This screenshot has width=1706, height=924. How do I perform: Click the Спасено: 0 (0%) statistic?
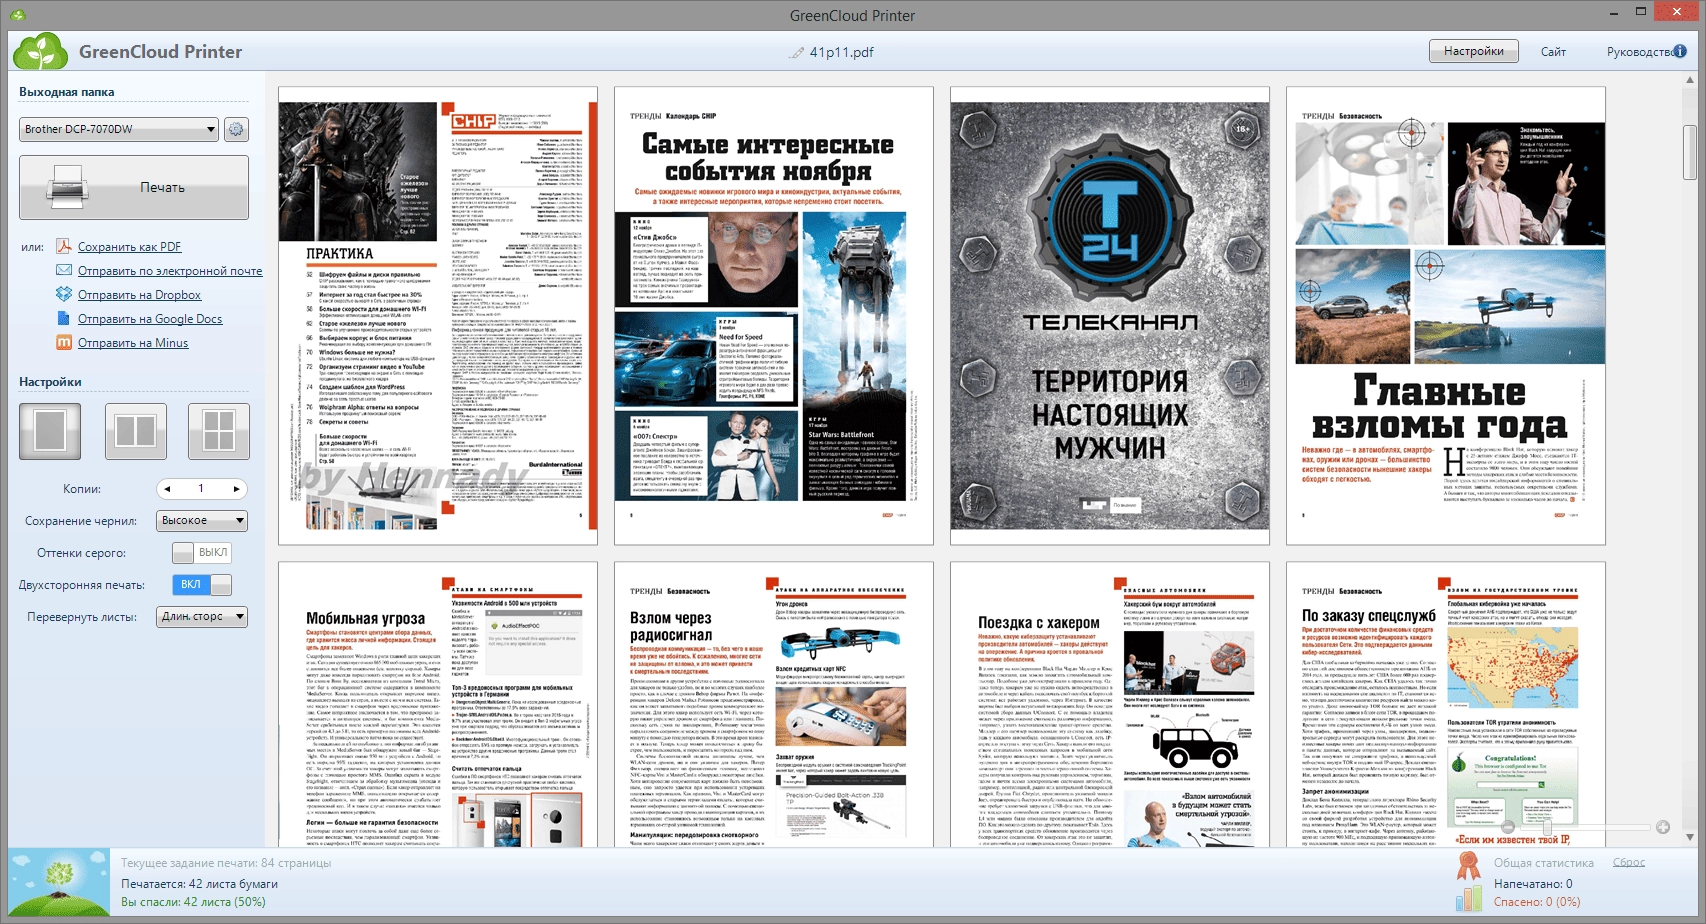pyautogui.click(x=1537, y=902)
